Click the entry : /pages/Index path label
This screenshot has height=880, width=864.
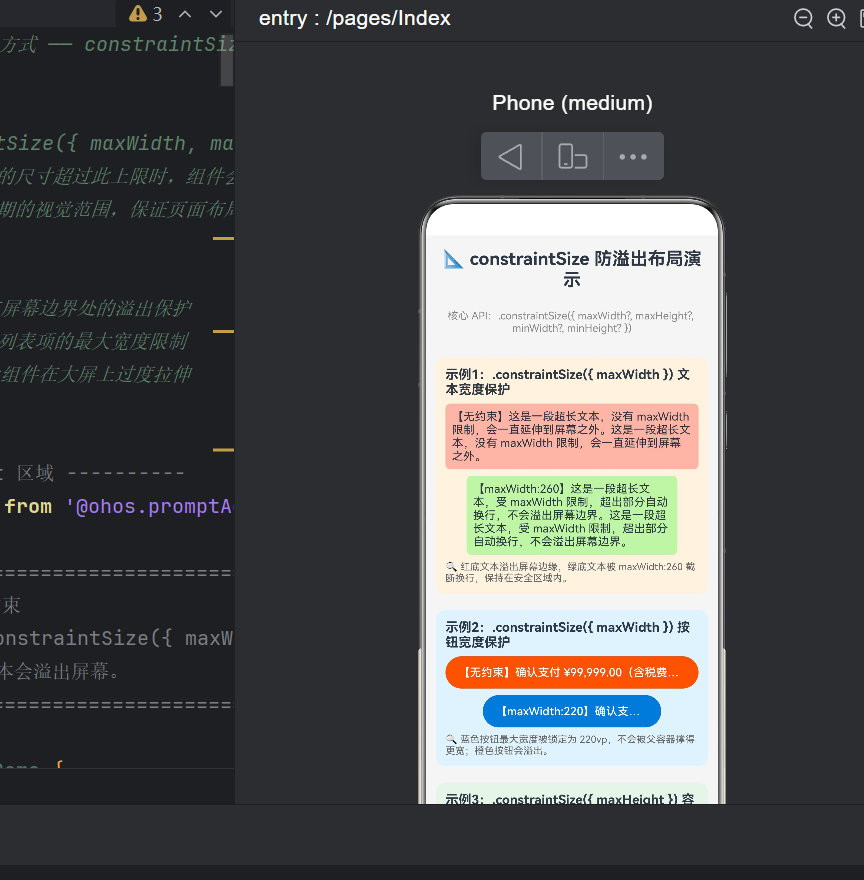click(354, 19)
